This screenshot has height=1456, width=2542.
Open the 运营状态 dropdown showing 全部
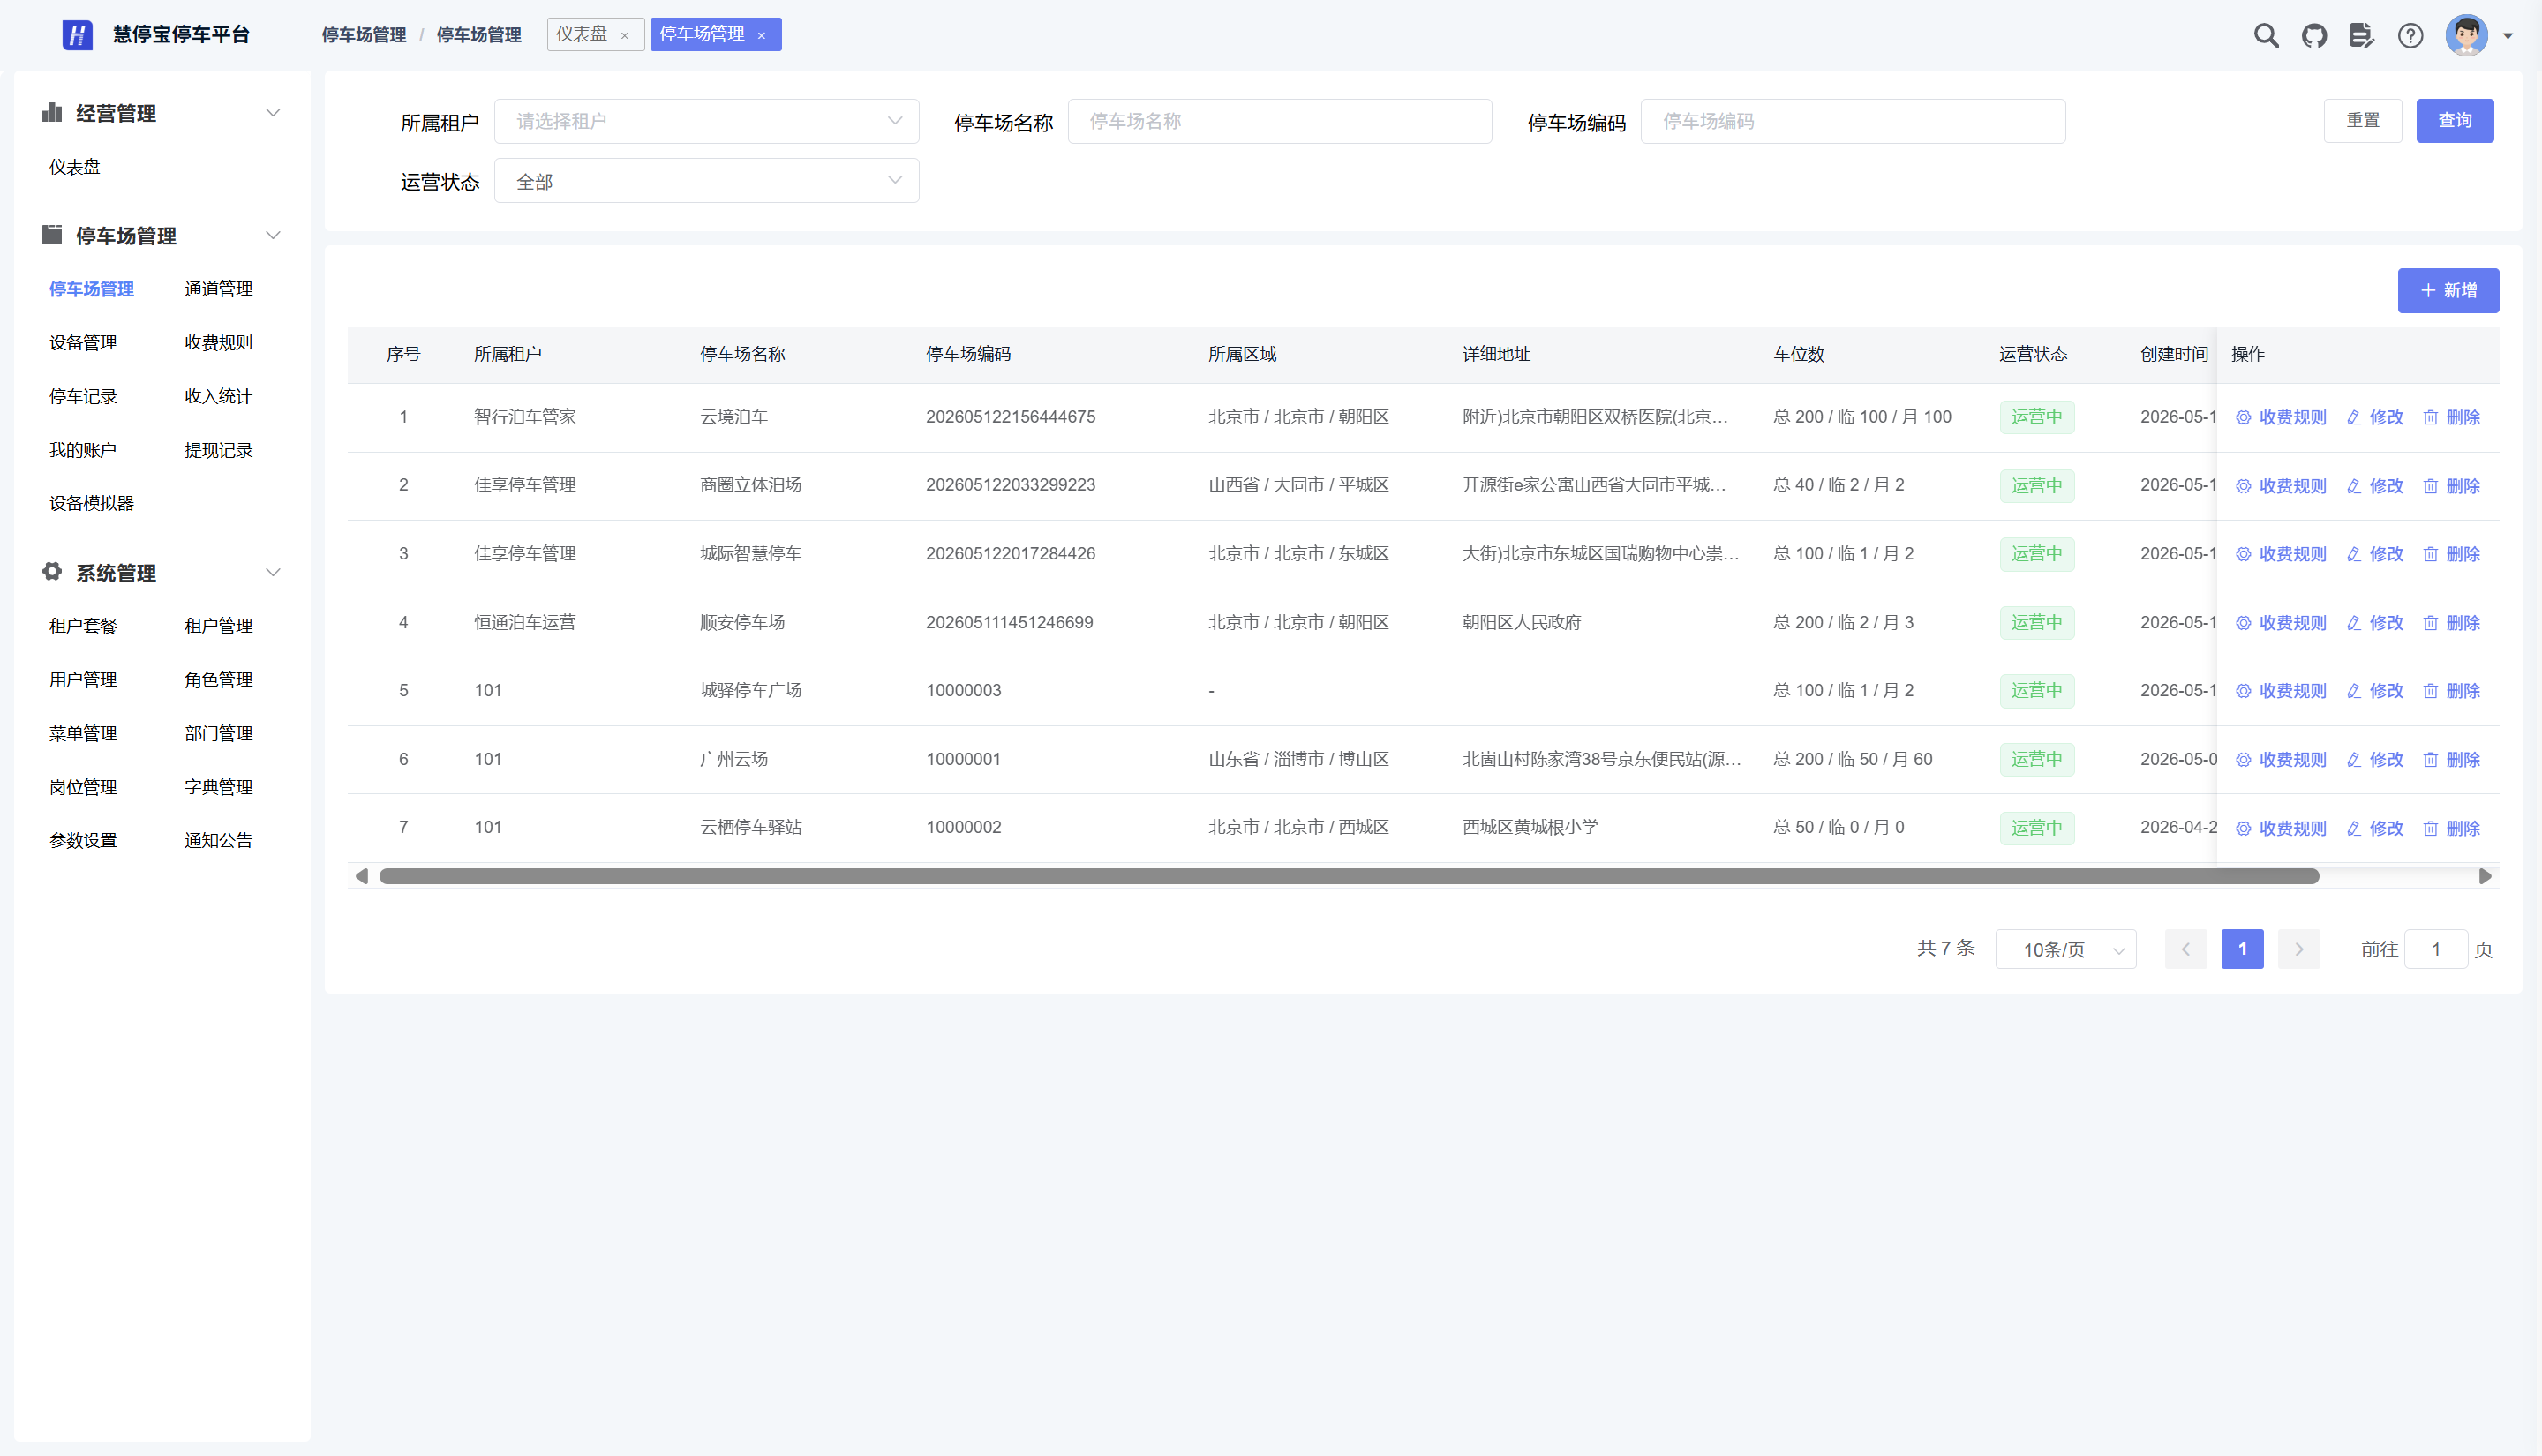click(x=706, y=181)
